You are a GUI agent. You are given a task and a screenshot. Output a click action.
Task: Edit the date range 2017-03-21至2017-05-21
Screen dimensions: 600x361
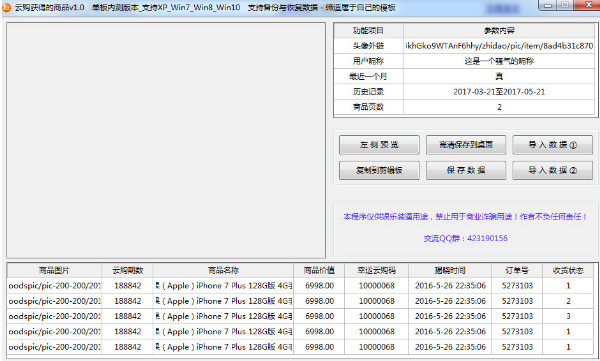coord(499,92)
